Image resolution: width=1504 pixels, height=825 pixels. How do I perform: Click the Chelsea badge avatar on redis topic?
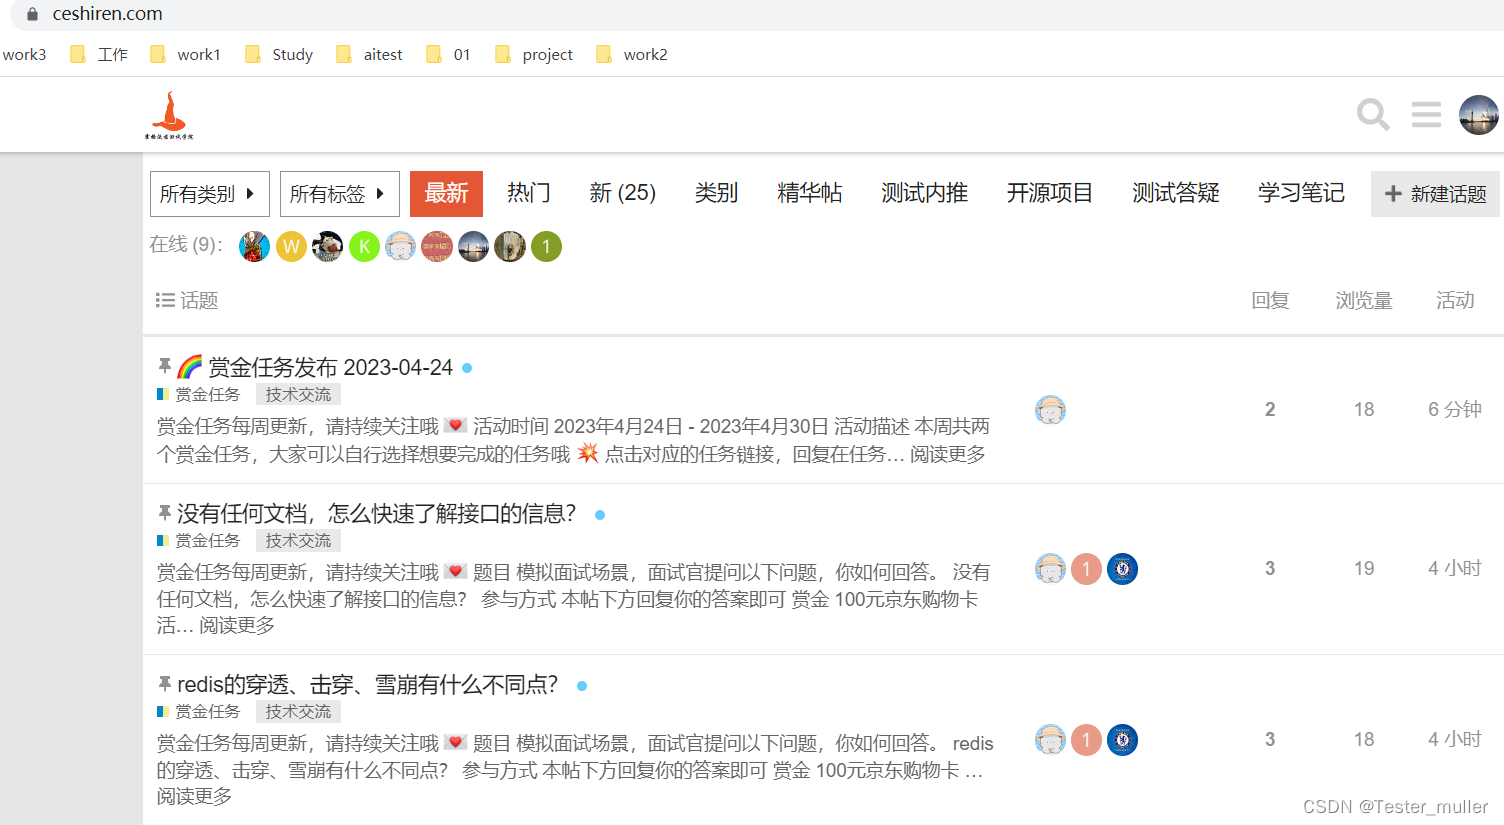1122,740
